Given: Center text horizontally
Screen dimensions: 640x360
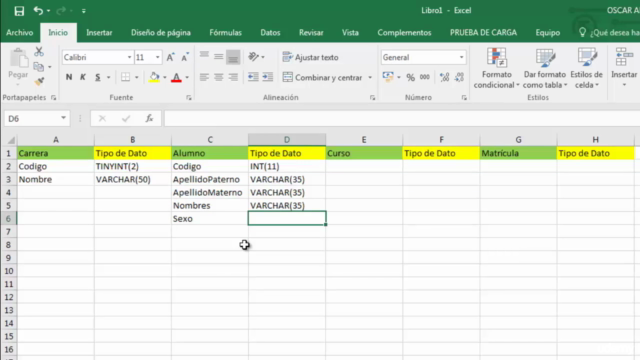Looking at the screenshot, I should click(x=219, y=77).
